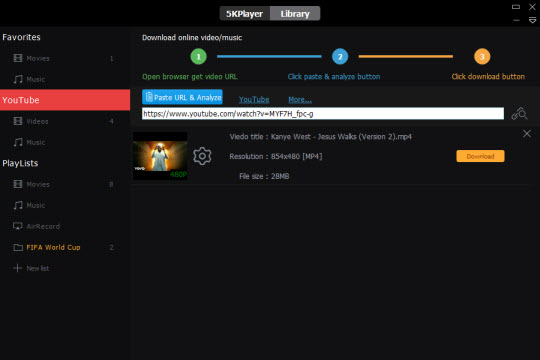Click Paste URL & Analyze button
The height and width of the screenshot is (360, 540).
click(183, 97)
